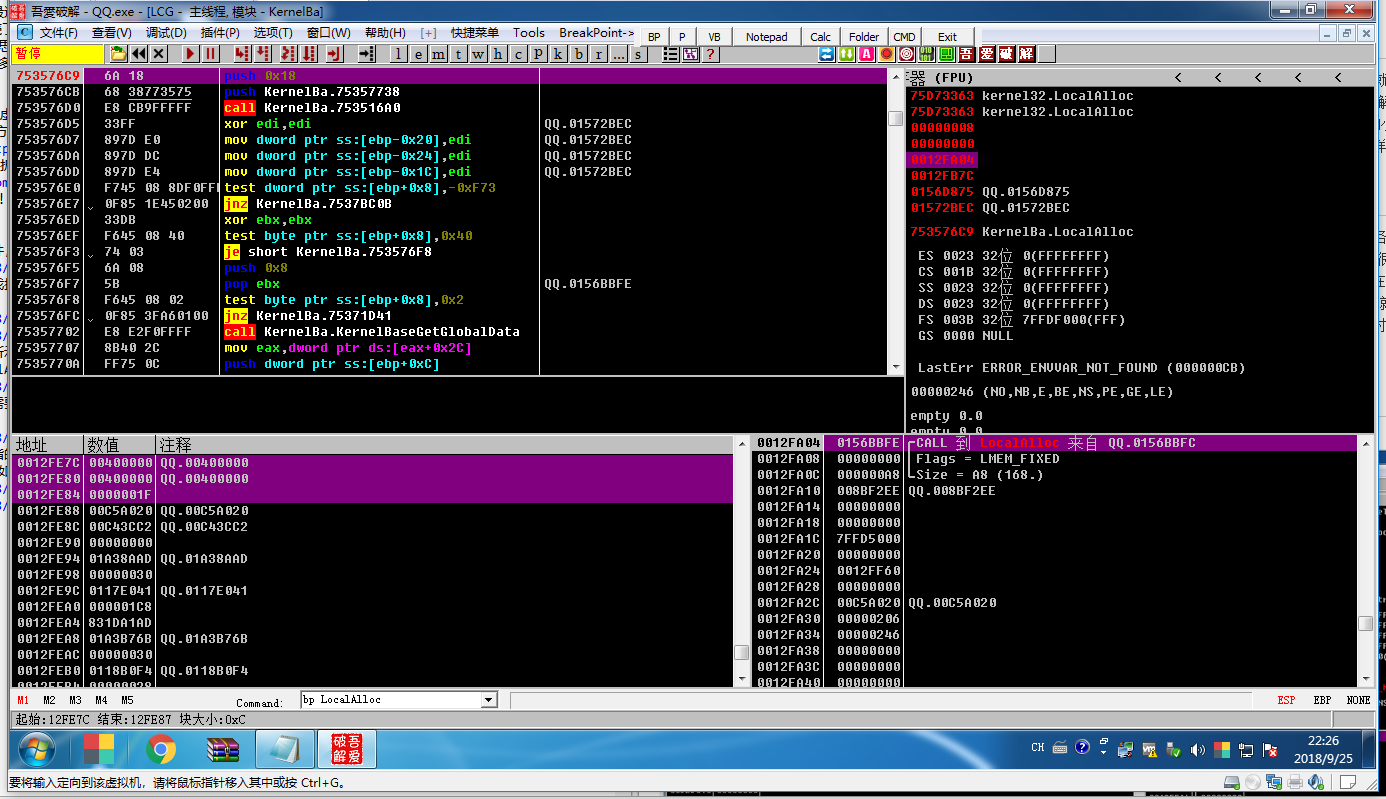Switch to memory dump tab M2
The width and height of the screenshot is (1386, 799).
(49, 700)
